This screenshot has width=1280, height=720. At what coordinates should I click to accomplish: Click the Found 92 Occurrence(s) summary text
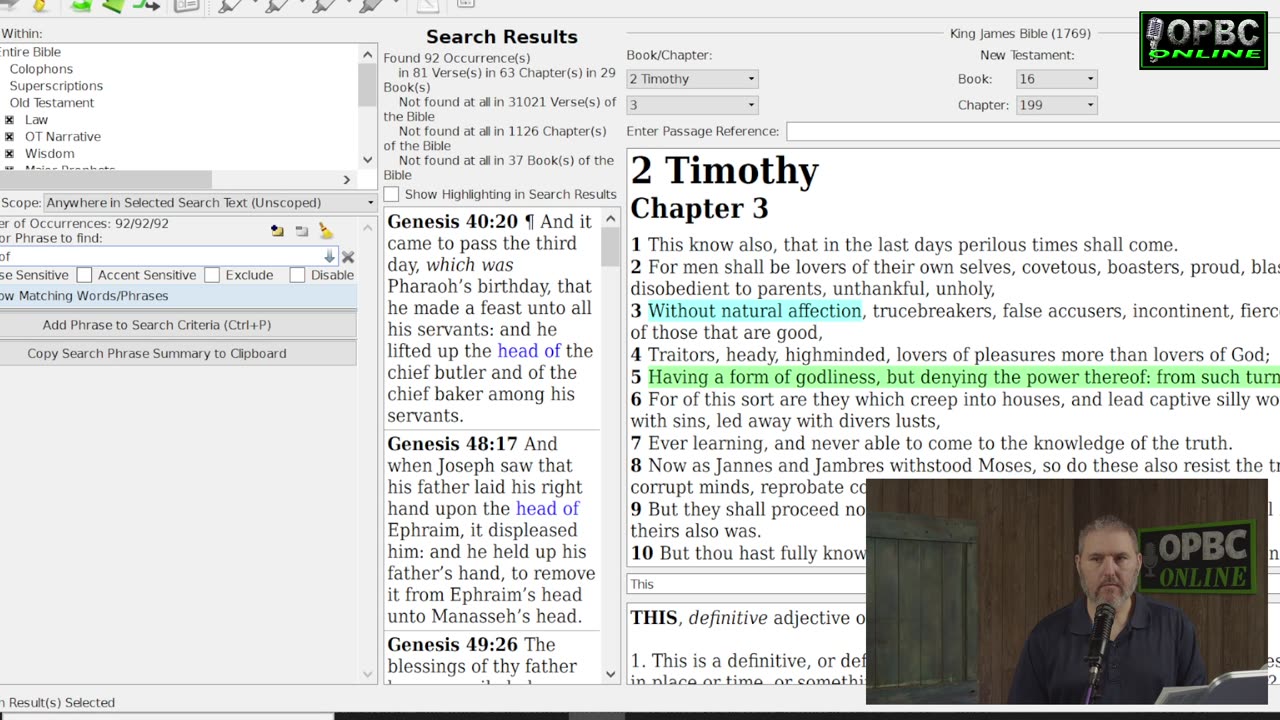click(x=457, y=58)
